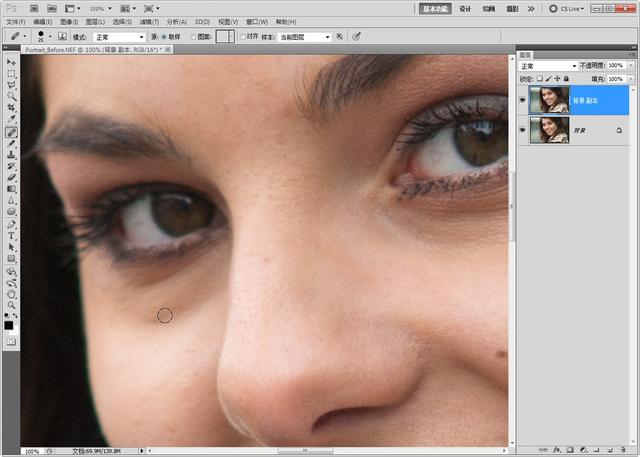Add a layer style via fx icon
The width and height of the screenshot is (640, 457).
click(557, 450)
